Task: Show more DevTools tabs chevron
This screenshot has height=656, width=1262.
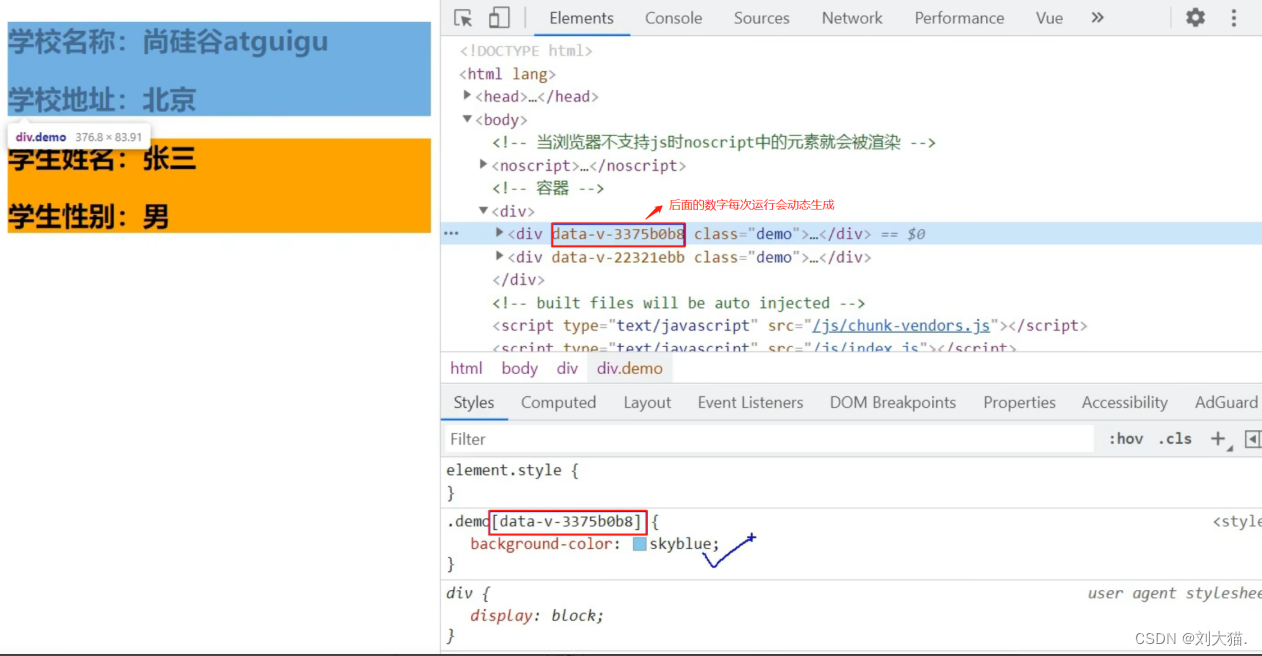Action: click(1097, 18)
